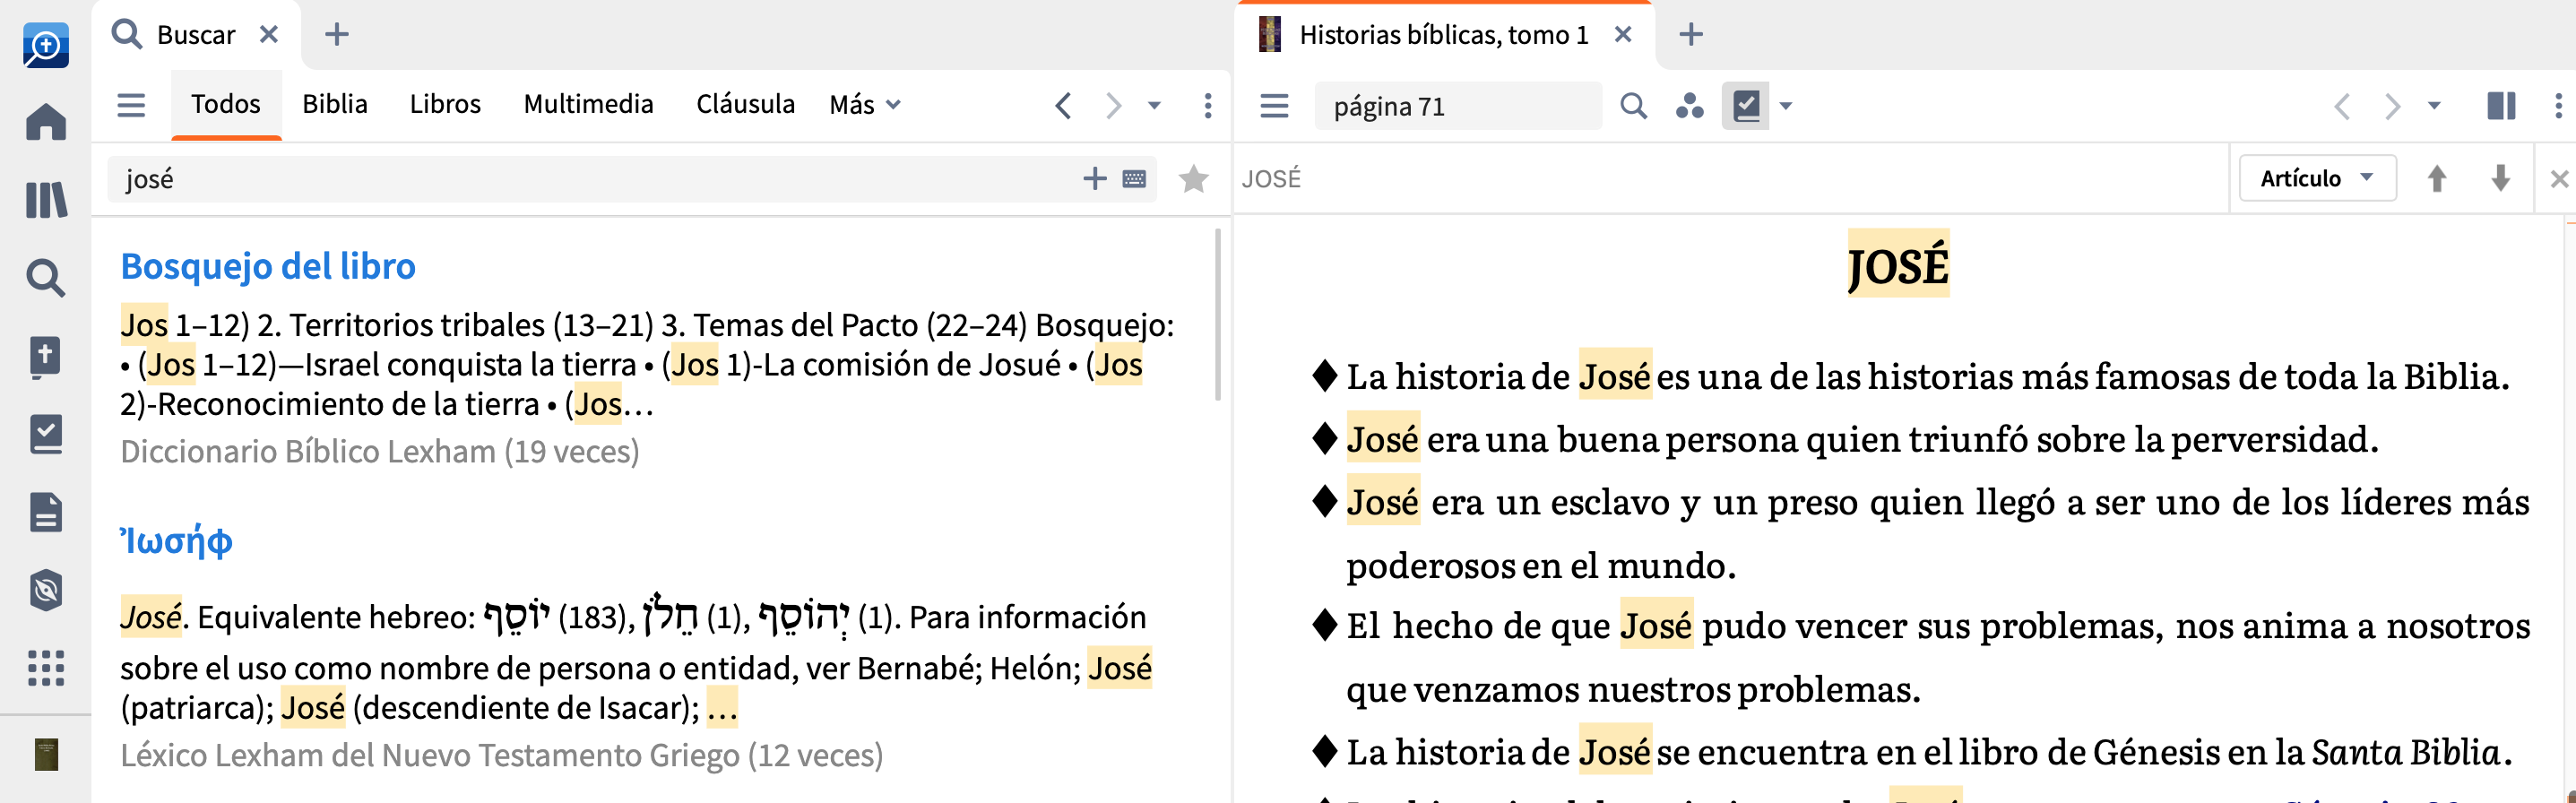Click the Logos app logo icon
Screen dimensions: 2576x803
click(46, 45)
